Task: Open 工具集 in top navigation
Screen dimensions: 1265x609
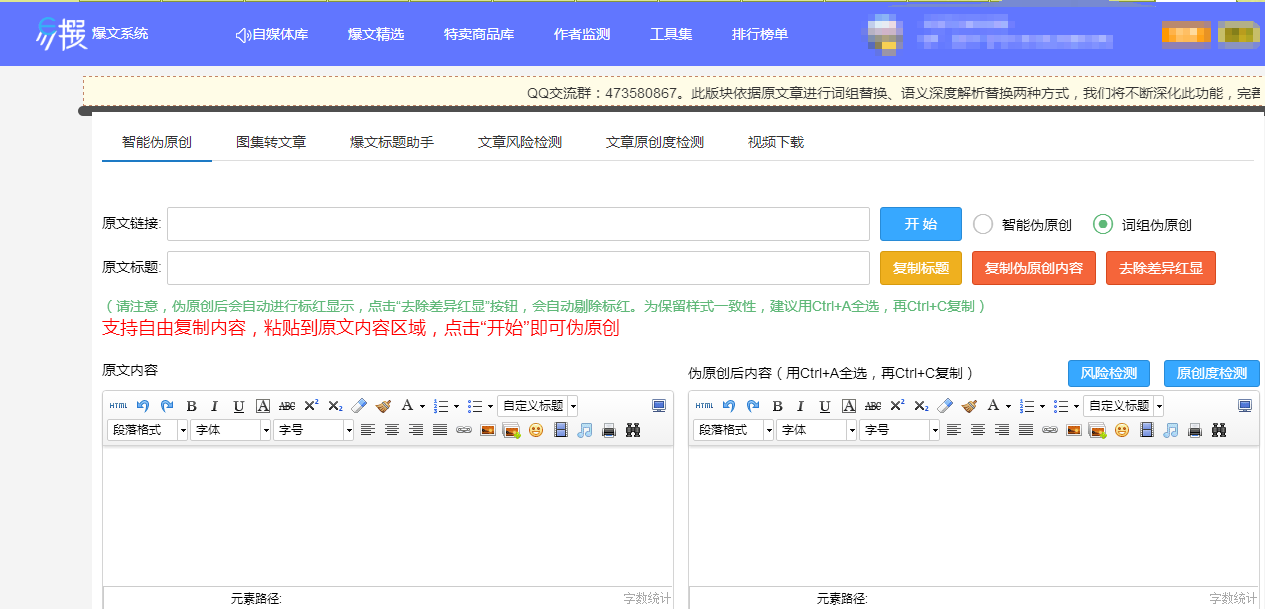Action: (671, 34)
